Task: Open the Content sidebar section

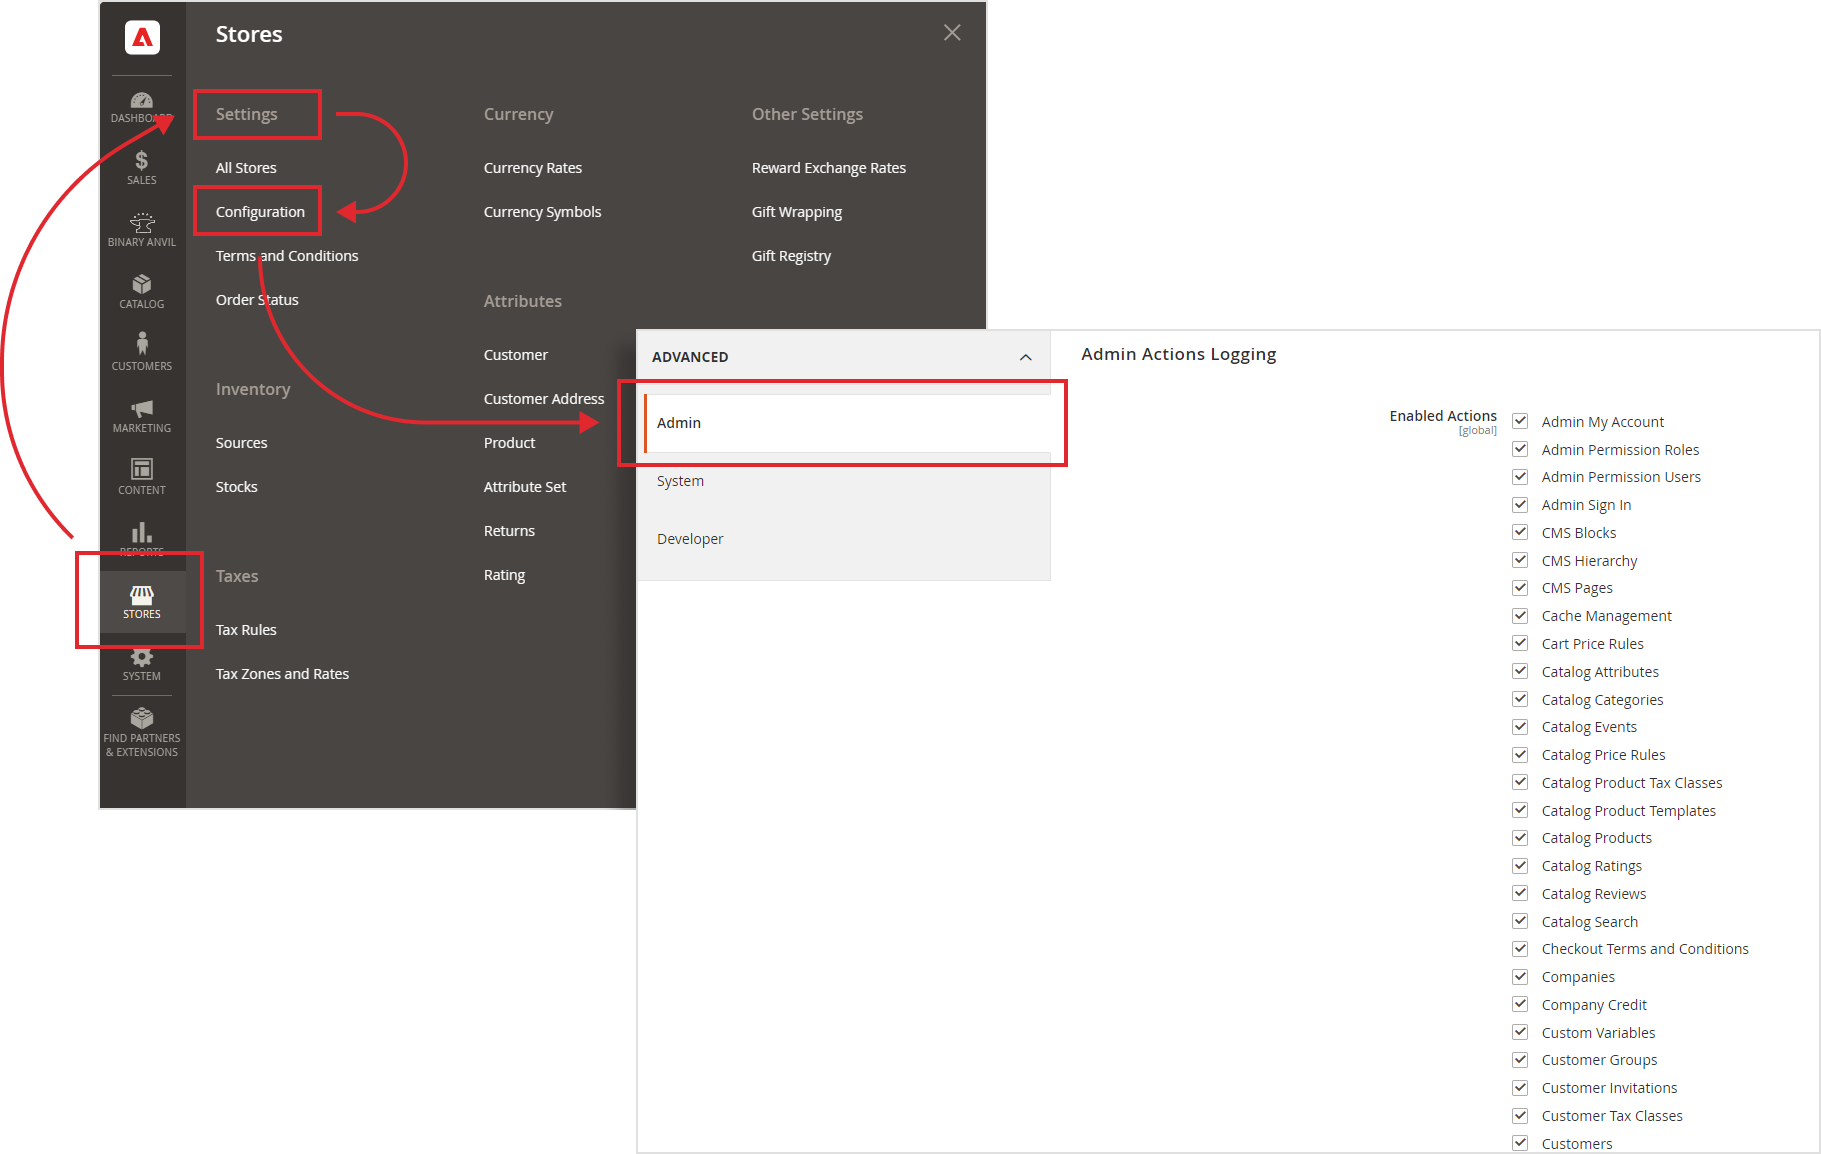Action: [x=141, y=477]
